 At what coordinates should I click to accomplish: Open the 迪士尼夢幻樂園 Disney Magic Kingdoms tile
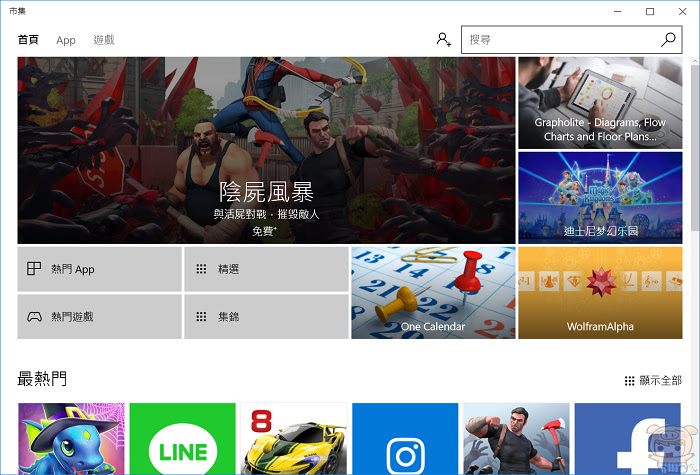click(x=600, y=198)
